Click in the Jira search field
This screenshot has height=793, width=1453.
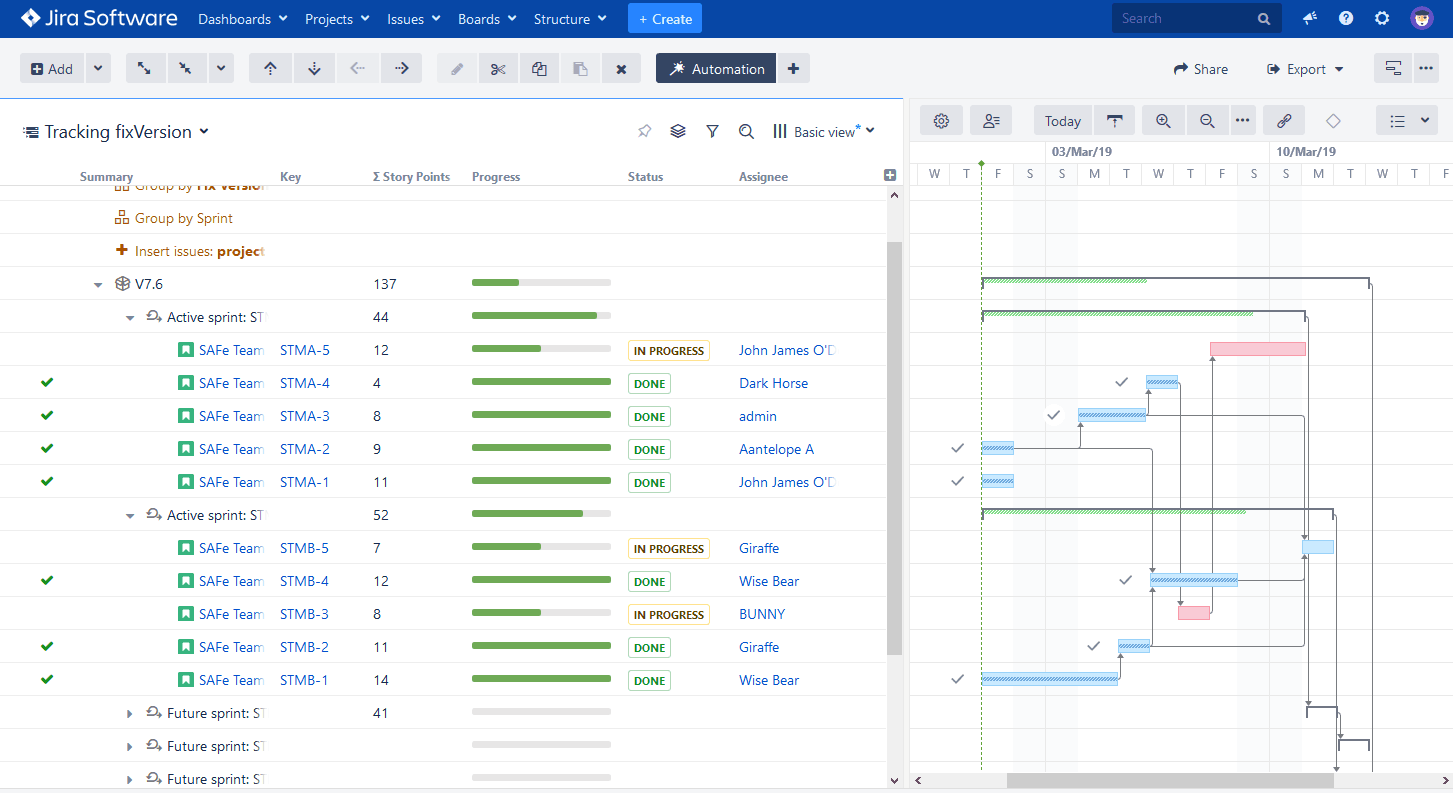tap(1185, 18)
